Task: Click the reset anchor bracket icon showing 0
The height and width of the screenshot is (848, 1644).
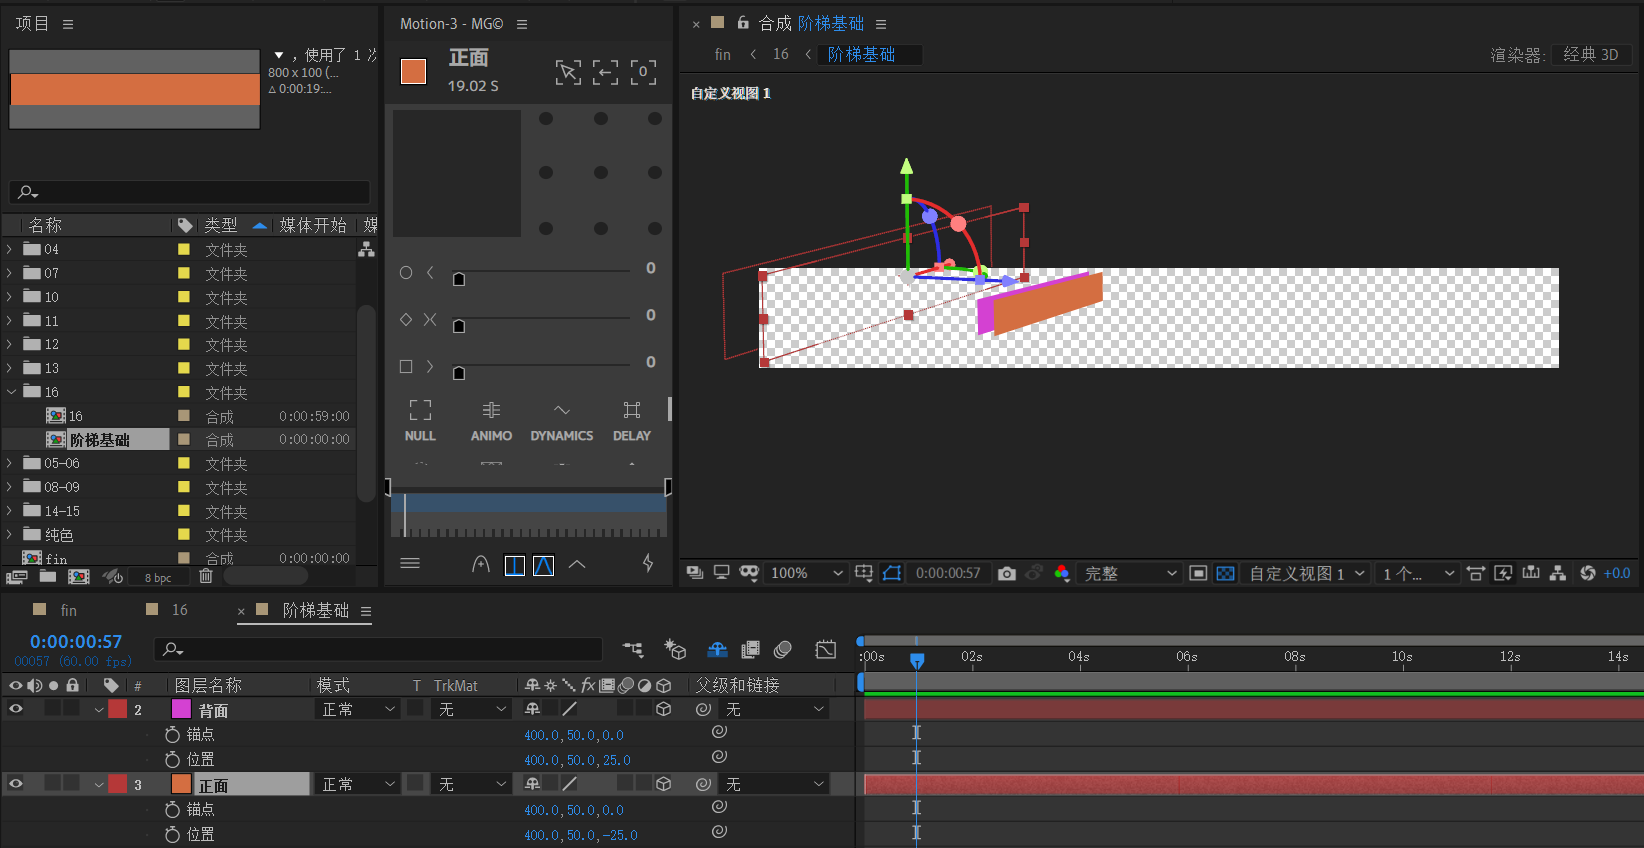Action: (x=643, y=72)
